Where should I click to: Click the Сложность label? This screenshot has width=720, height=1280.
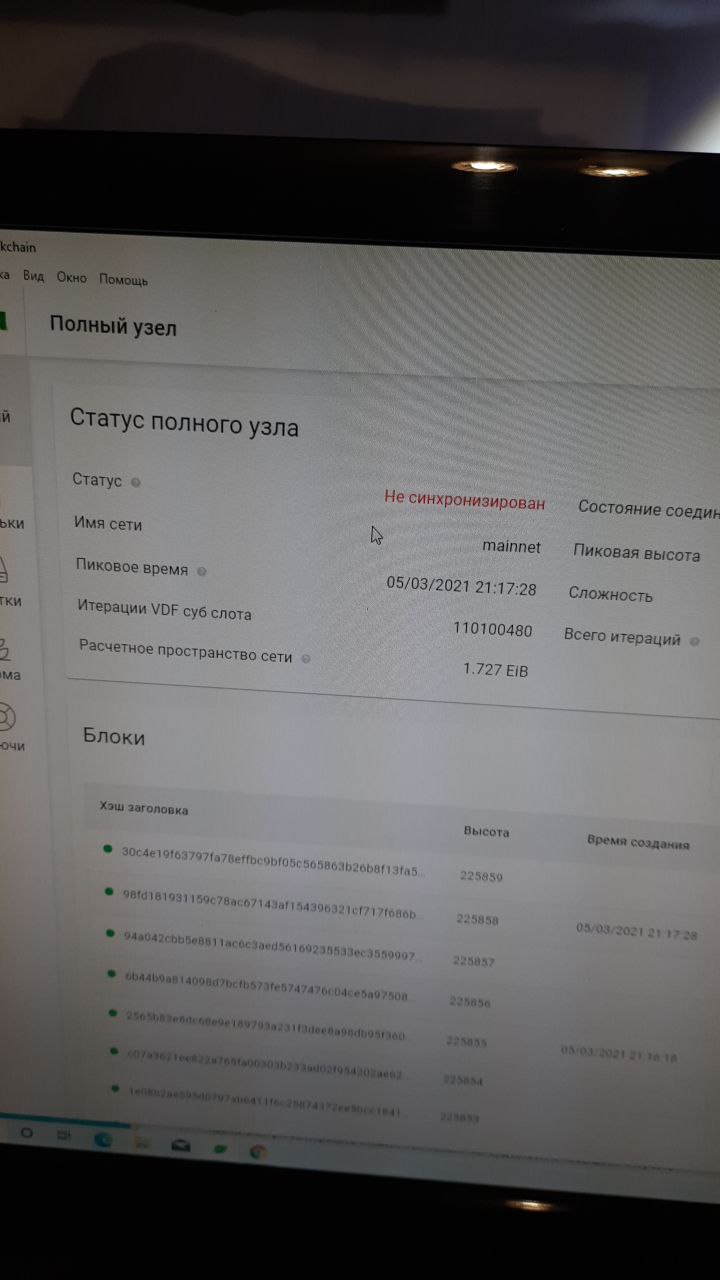611,594
